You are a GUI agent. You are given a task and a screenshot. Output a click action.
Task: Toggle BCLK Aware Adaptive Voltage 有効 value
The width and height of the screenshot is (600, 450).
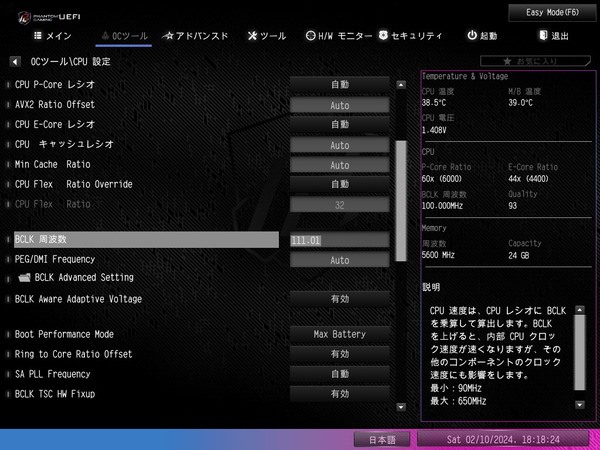tap(339, 299)
